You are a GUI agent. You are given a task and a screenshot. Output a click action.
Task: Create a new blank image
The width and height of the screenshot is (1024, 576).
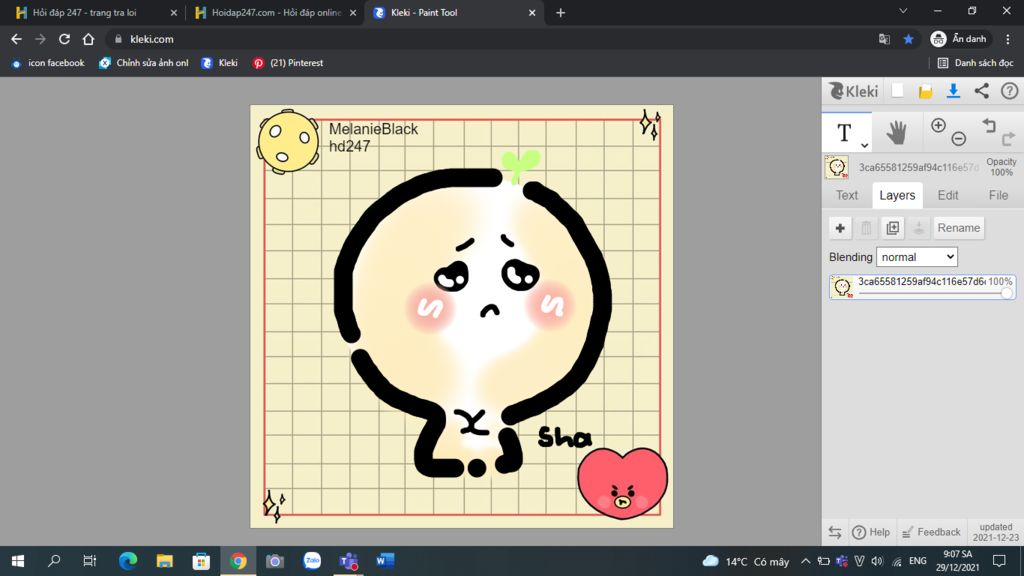[898, 91]
